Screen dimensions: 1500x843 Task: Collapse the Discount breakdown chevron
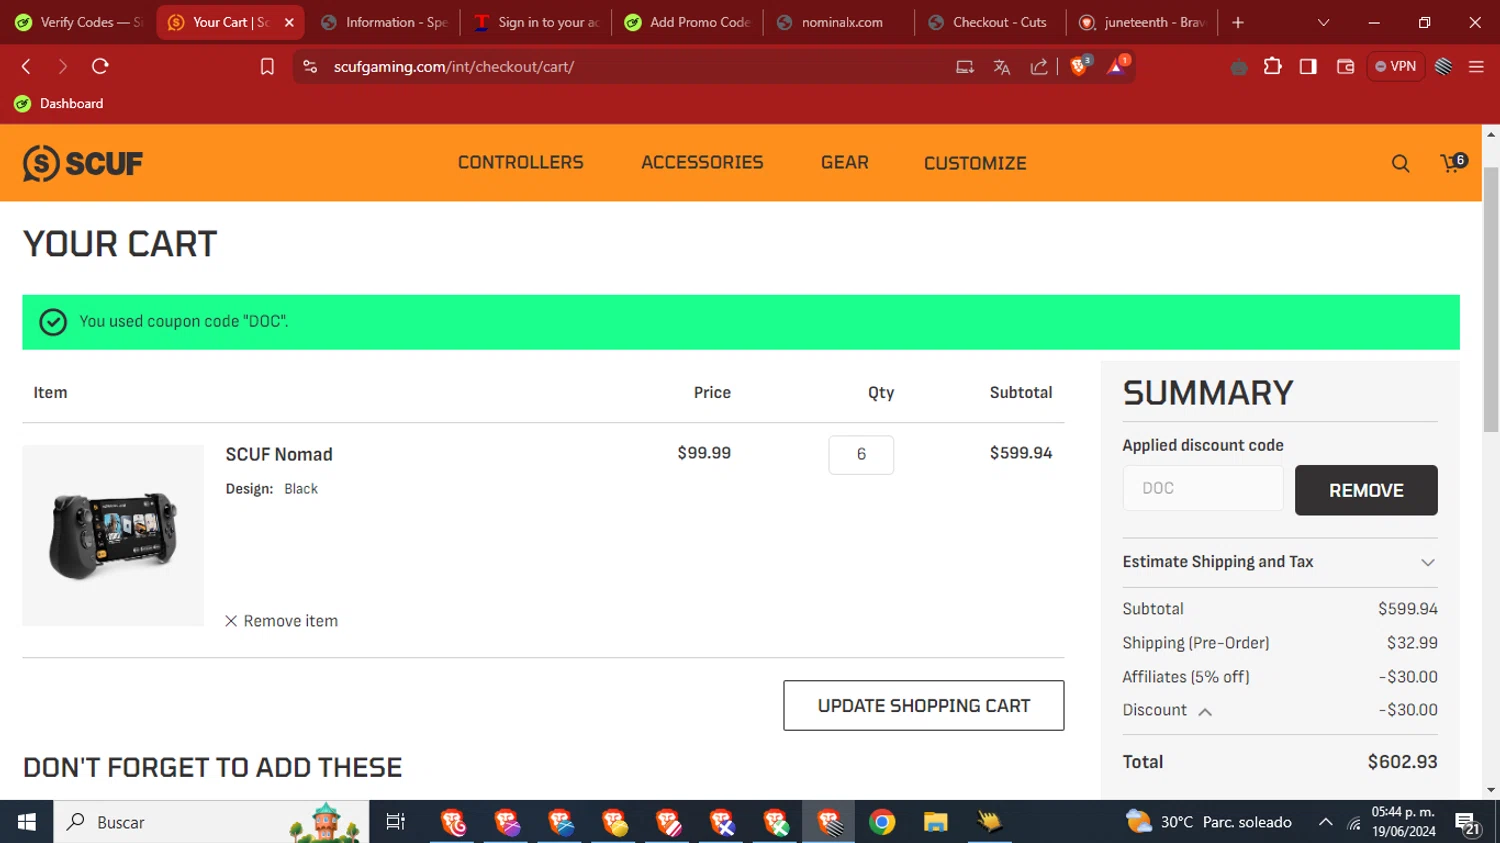pyautogui.click(x=1205, y=712)
